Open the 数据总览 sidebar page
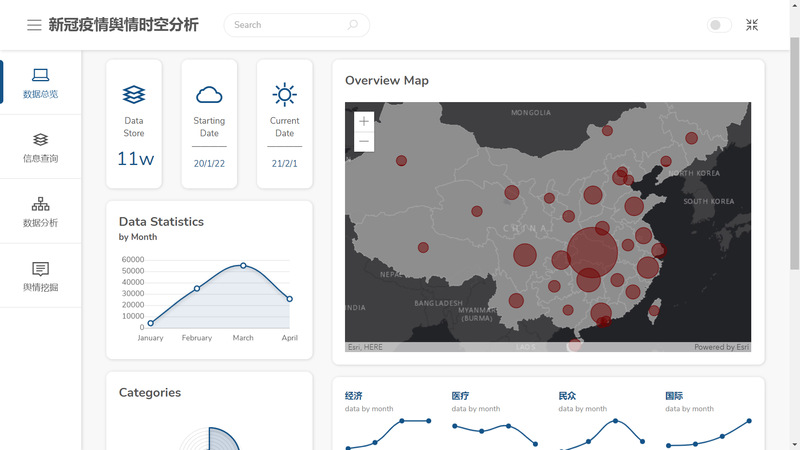 tap(40, 83)
